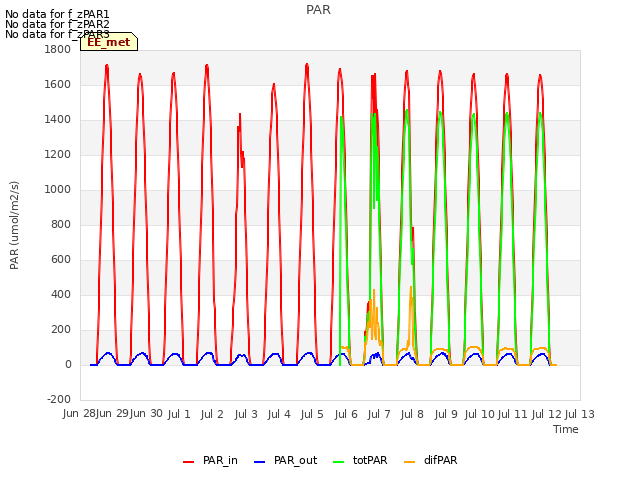This screenshot has height=480, width=640.
Task: Click the Time x-axis label
Action: tap(566, 429)
